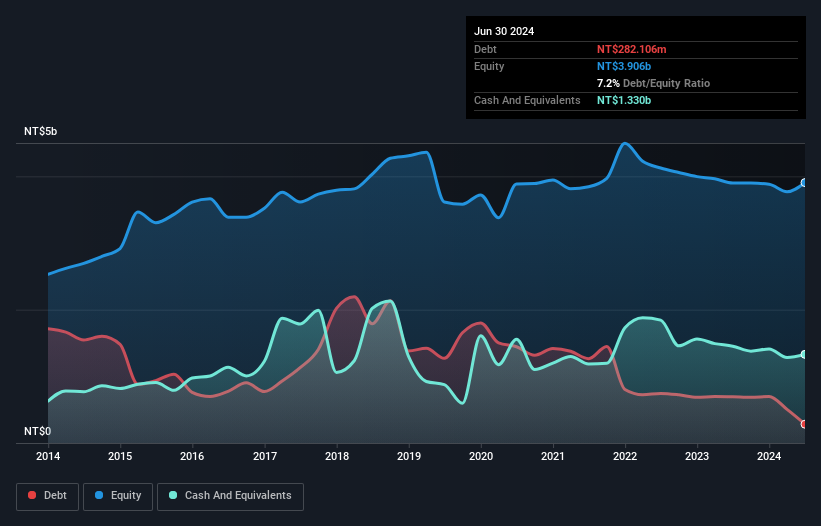Click the 2016 x-axis label
This screenshot has height=526, width=821.
[192, 456]
